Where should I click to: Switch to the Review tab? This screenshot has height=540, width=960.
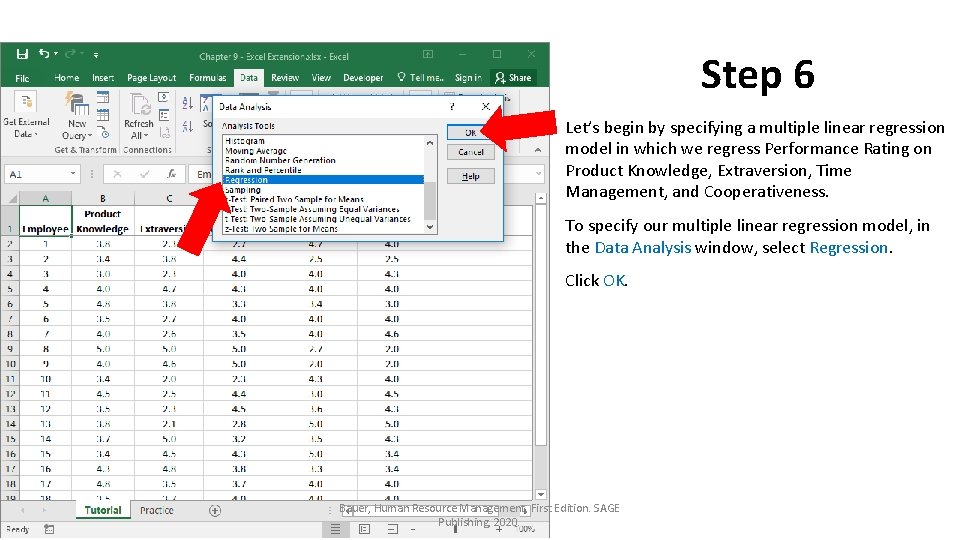click(x=285, y=78)
